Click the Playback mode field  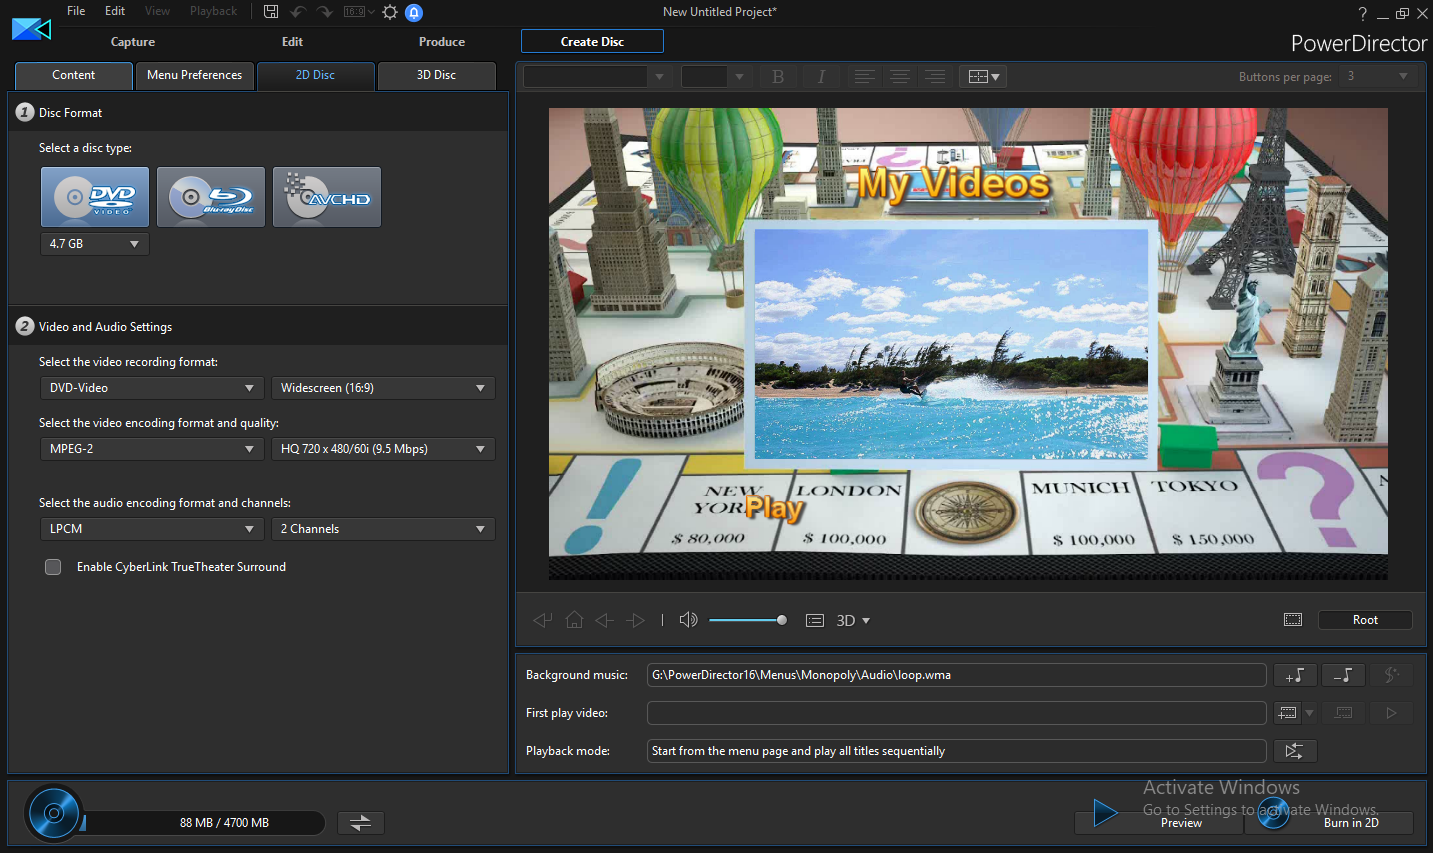[x=957, y=751]
